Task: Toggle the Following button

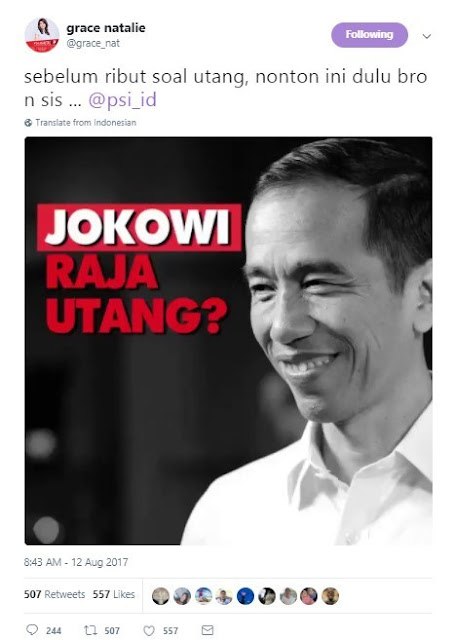Action: [x=369, y=35]
